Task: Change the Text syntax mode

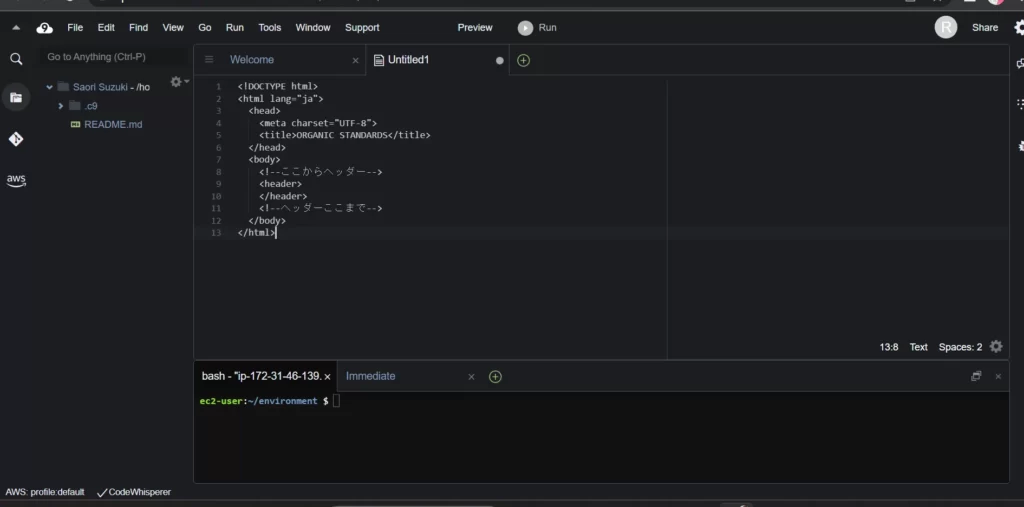Action: point(918,347)
